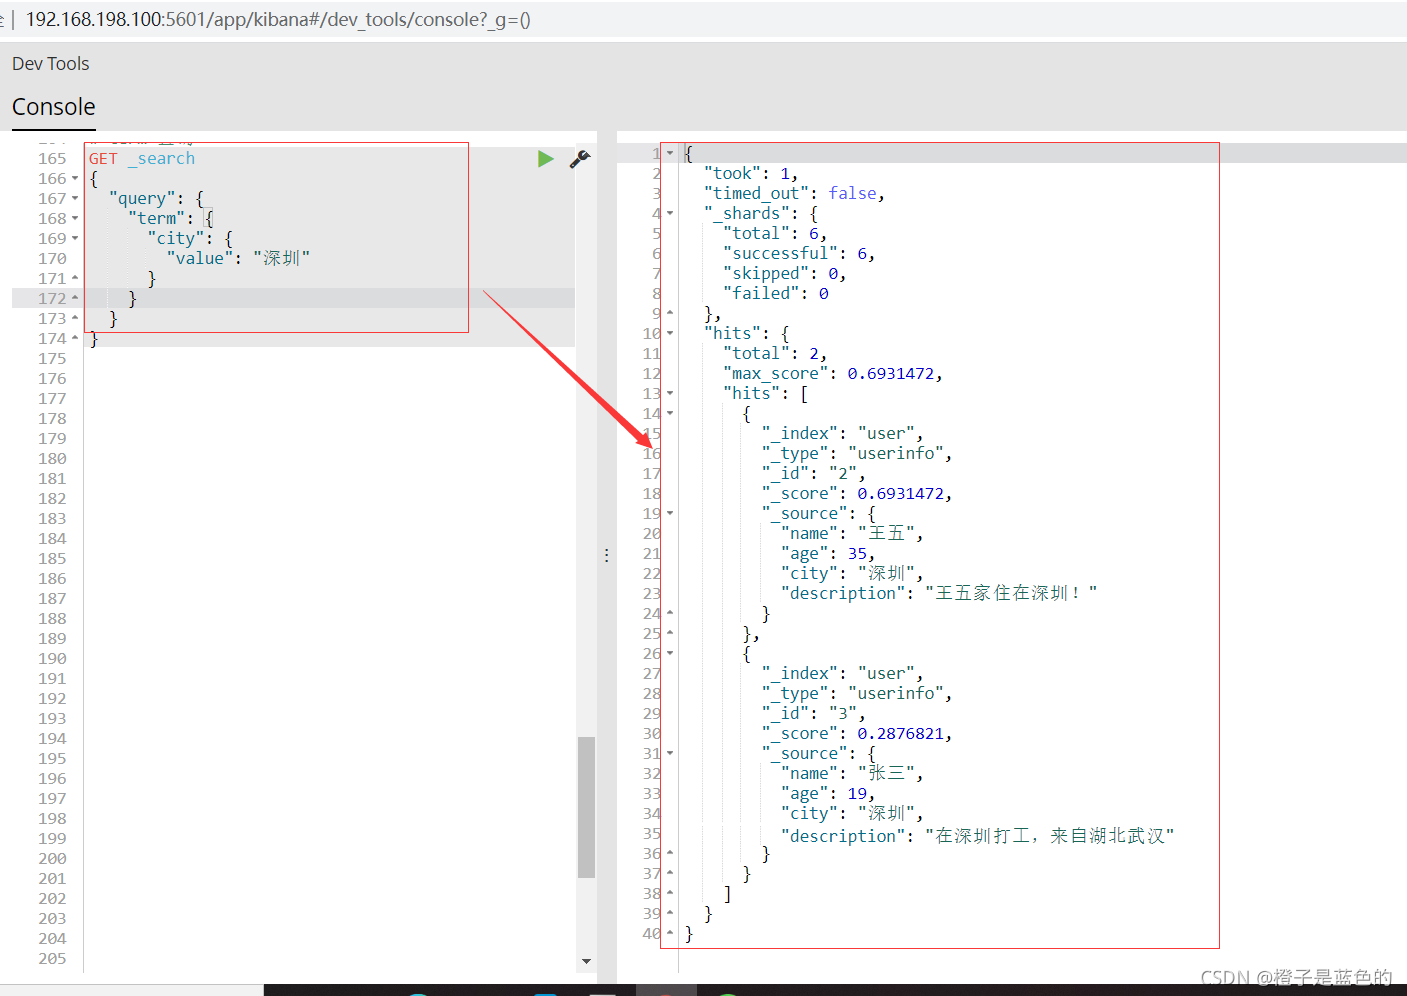This screenshot has width=1407, height=996.
Task: Click the "GET _search" request line
Action: pos(142,159)
